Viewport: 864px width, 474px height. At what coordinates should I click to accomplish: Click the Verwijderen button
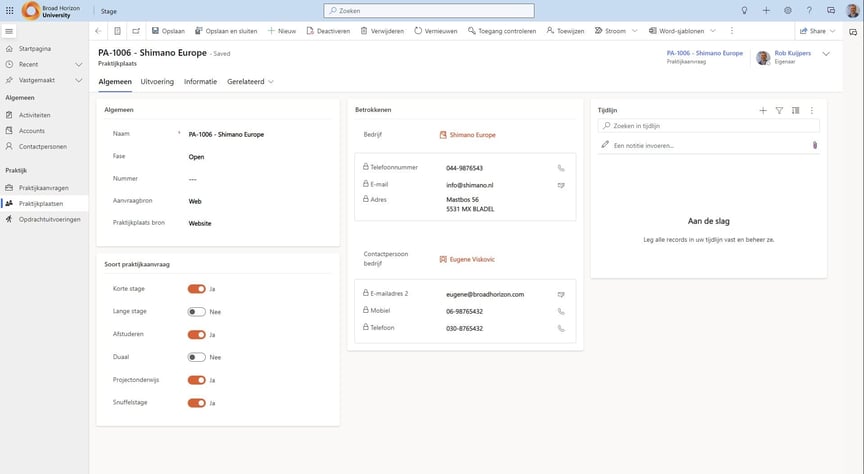(x=382, y=31)
